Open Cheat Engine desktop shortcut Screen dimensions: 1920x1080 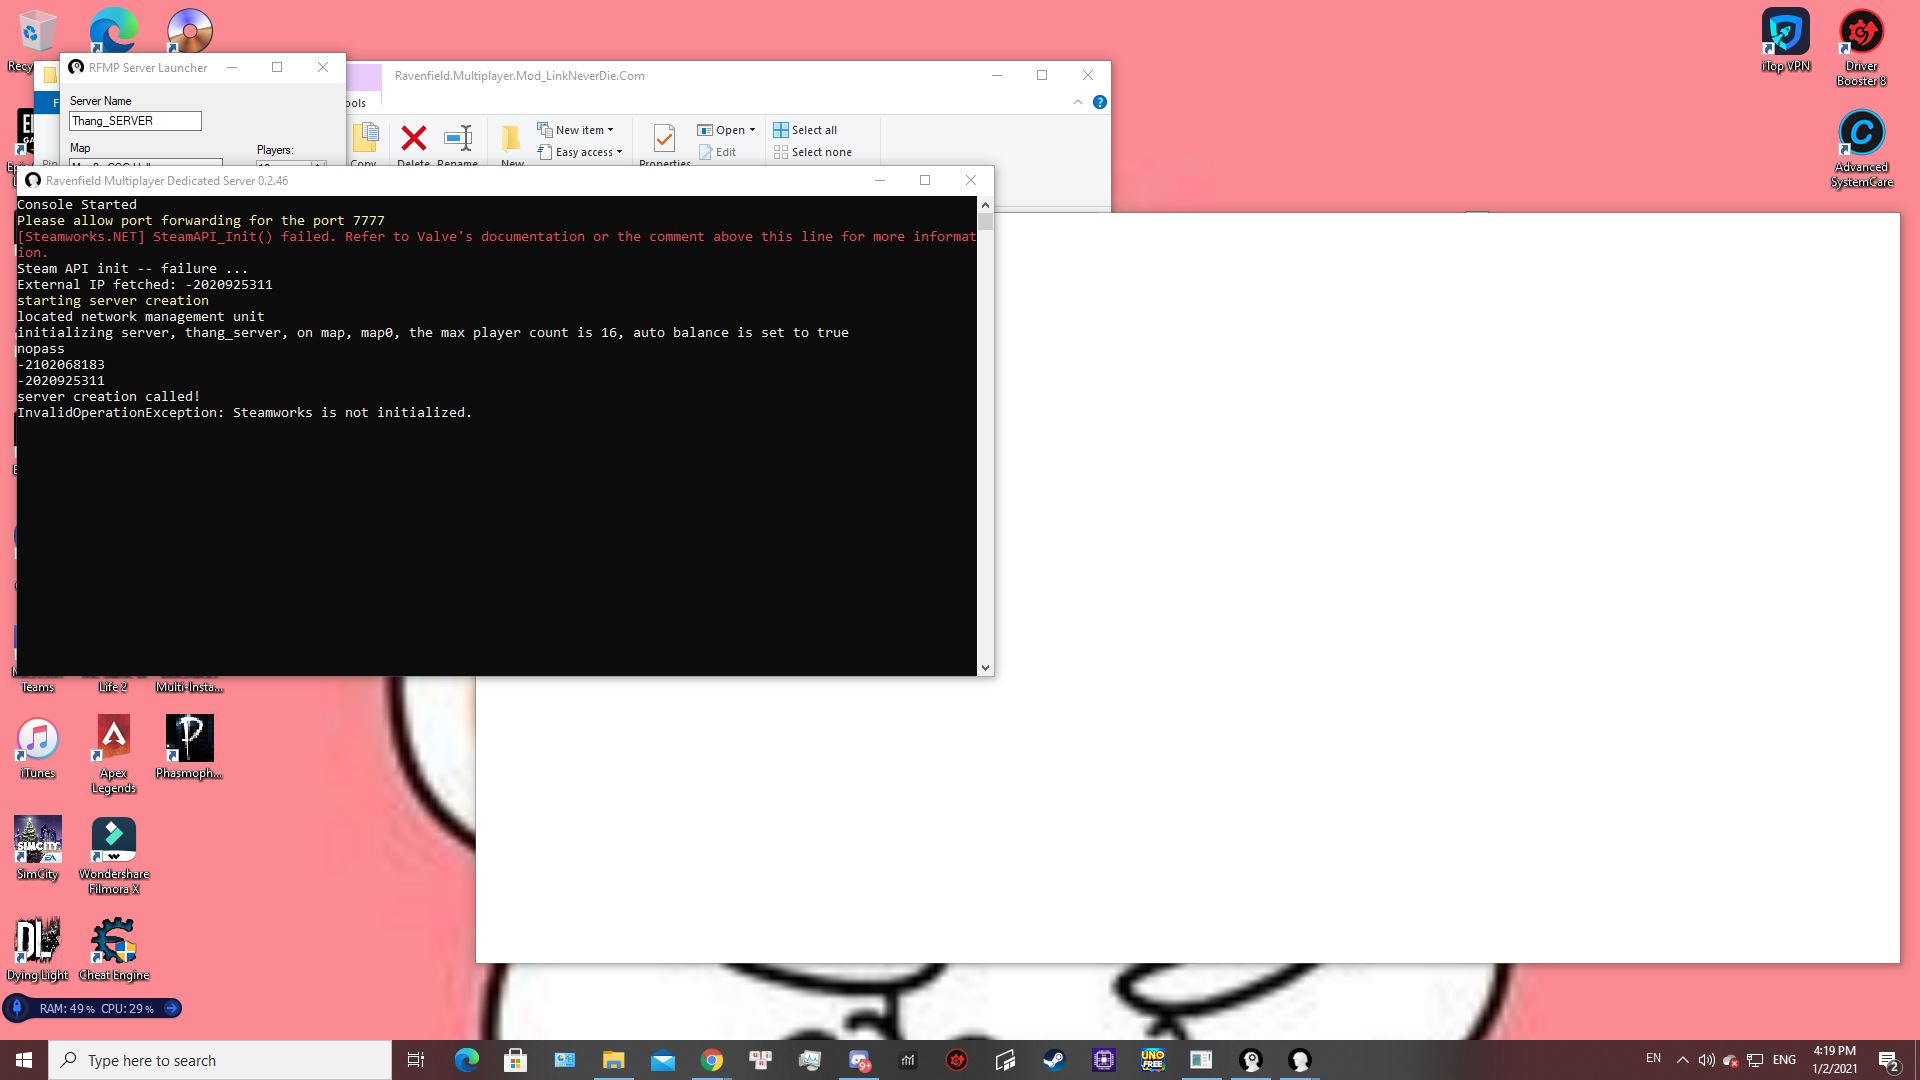point(113,949)
